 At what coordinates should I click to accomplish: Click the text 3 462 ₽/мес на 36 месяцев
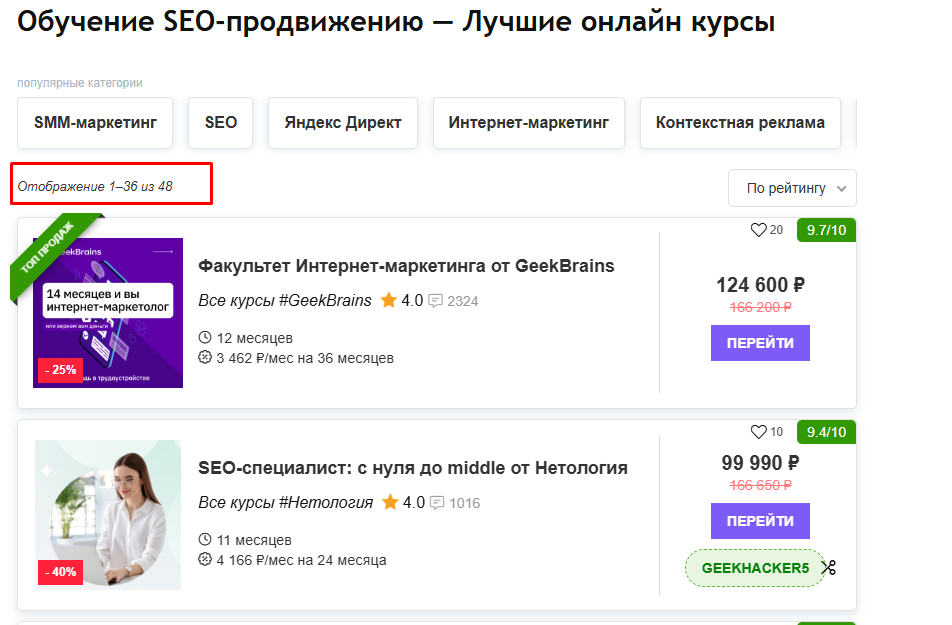(x=305, y=358)
